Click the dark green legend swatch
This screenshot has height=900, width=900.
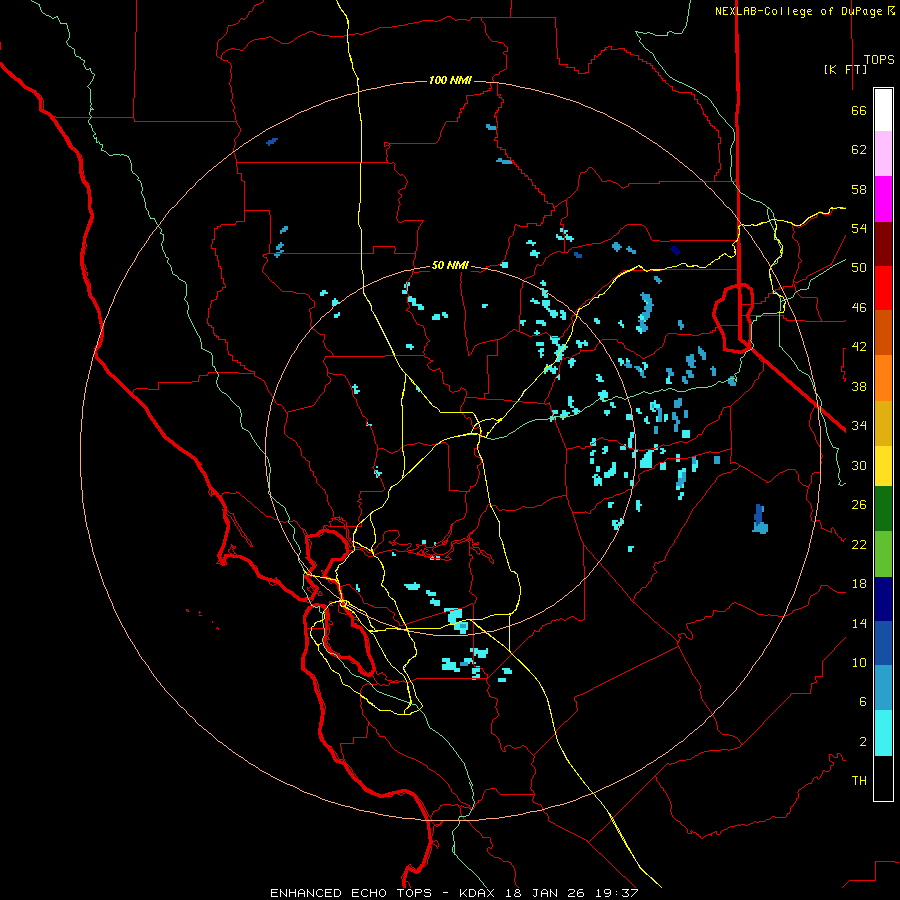883,509
